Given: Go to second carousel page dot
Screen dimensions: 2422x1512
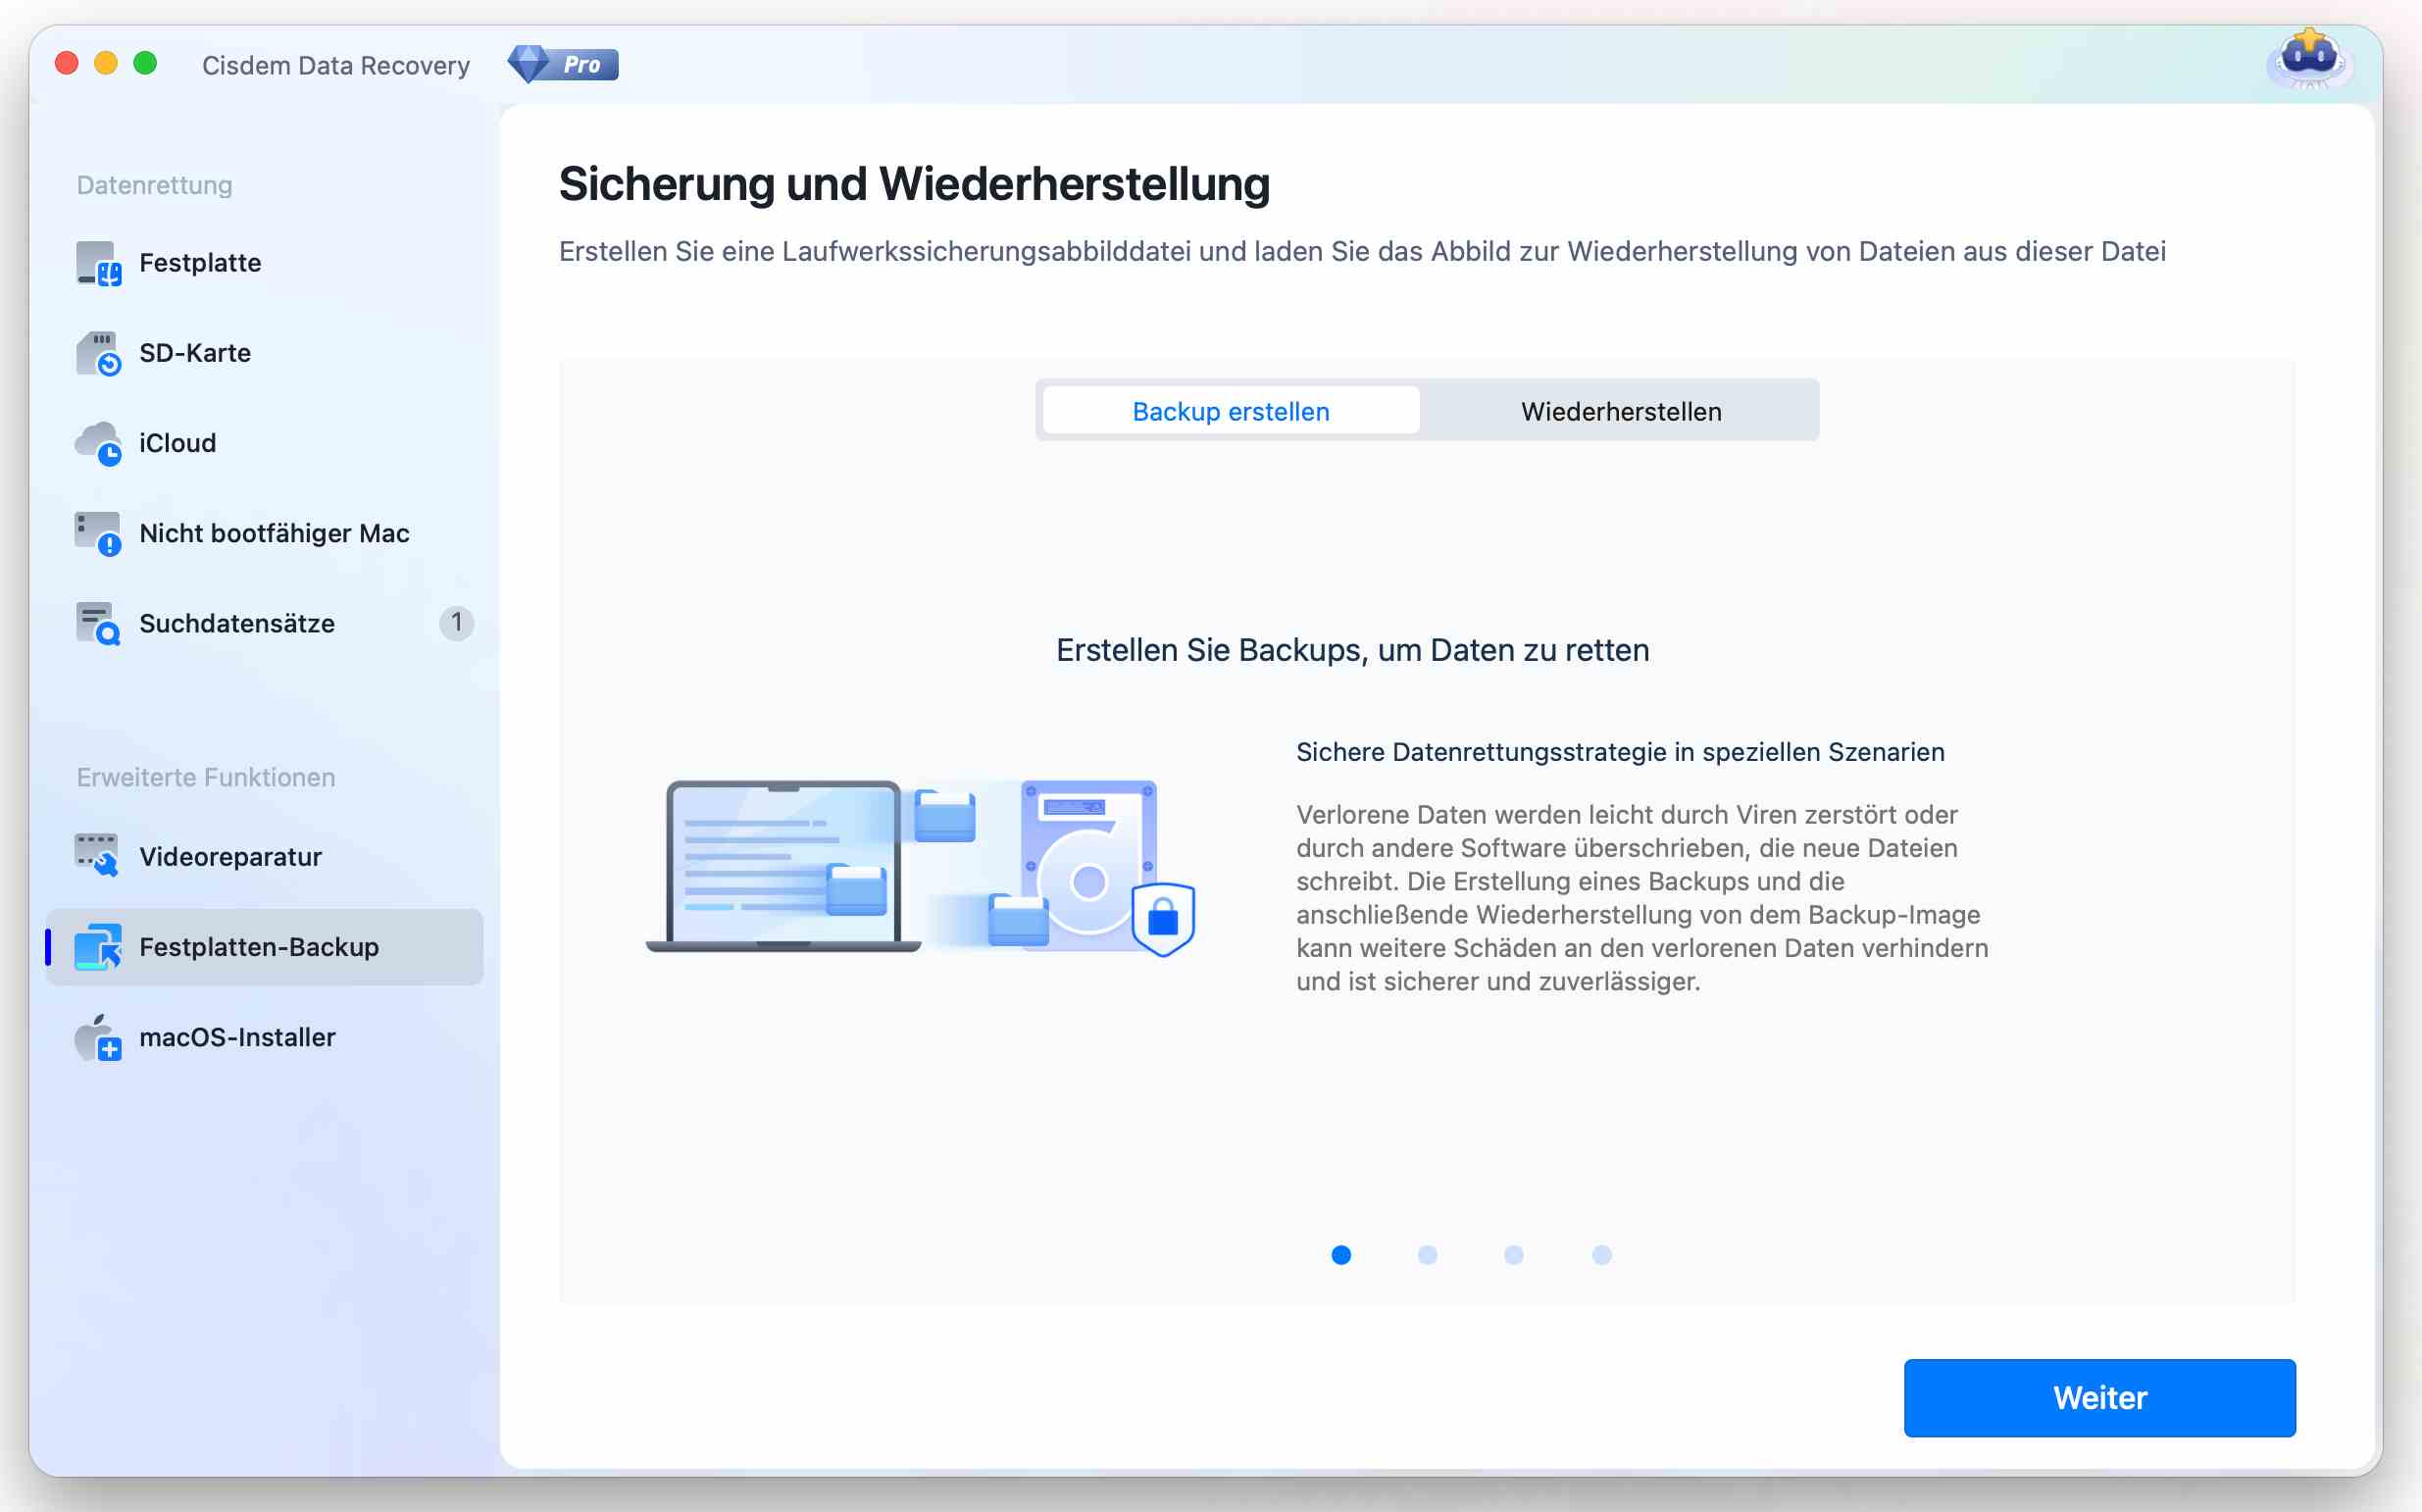Looking at the screenshot, I should tap(1427, 1255).
